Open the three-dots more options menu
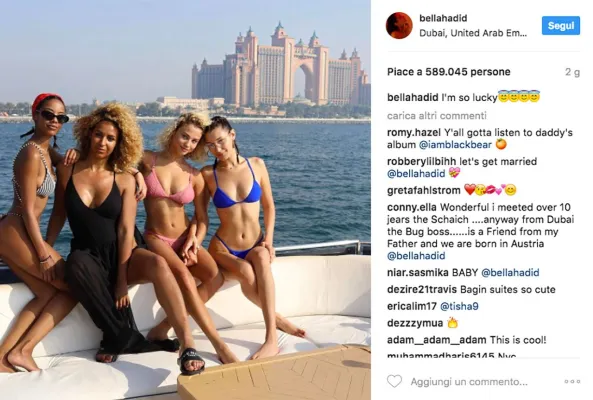The width and height of the screenshot is (593, 400). (x=572, y=381)
